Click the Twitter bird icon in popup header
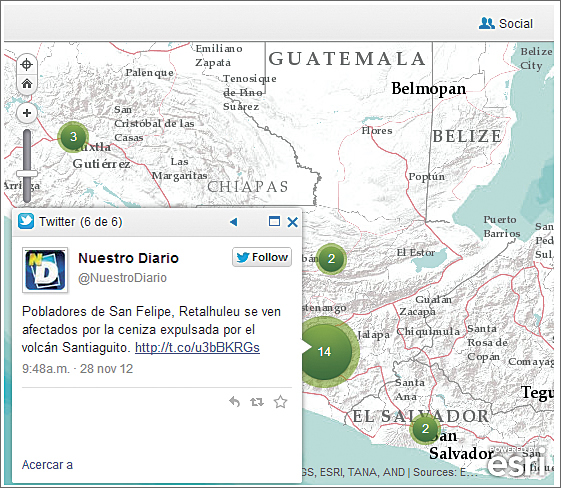Screen dimensions: 561x488 26,221
